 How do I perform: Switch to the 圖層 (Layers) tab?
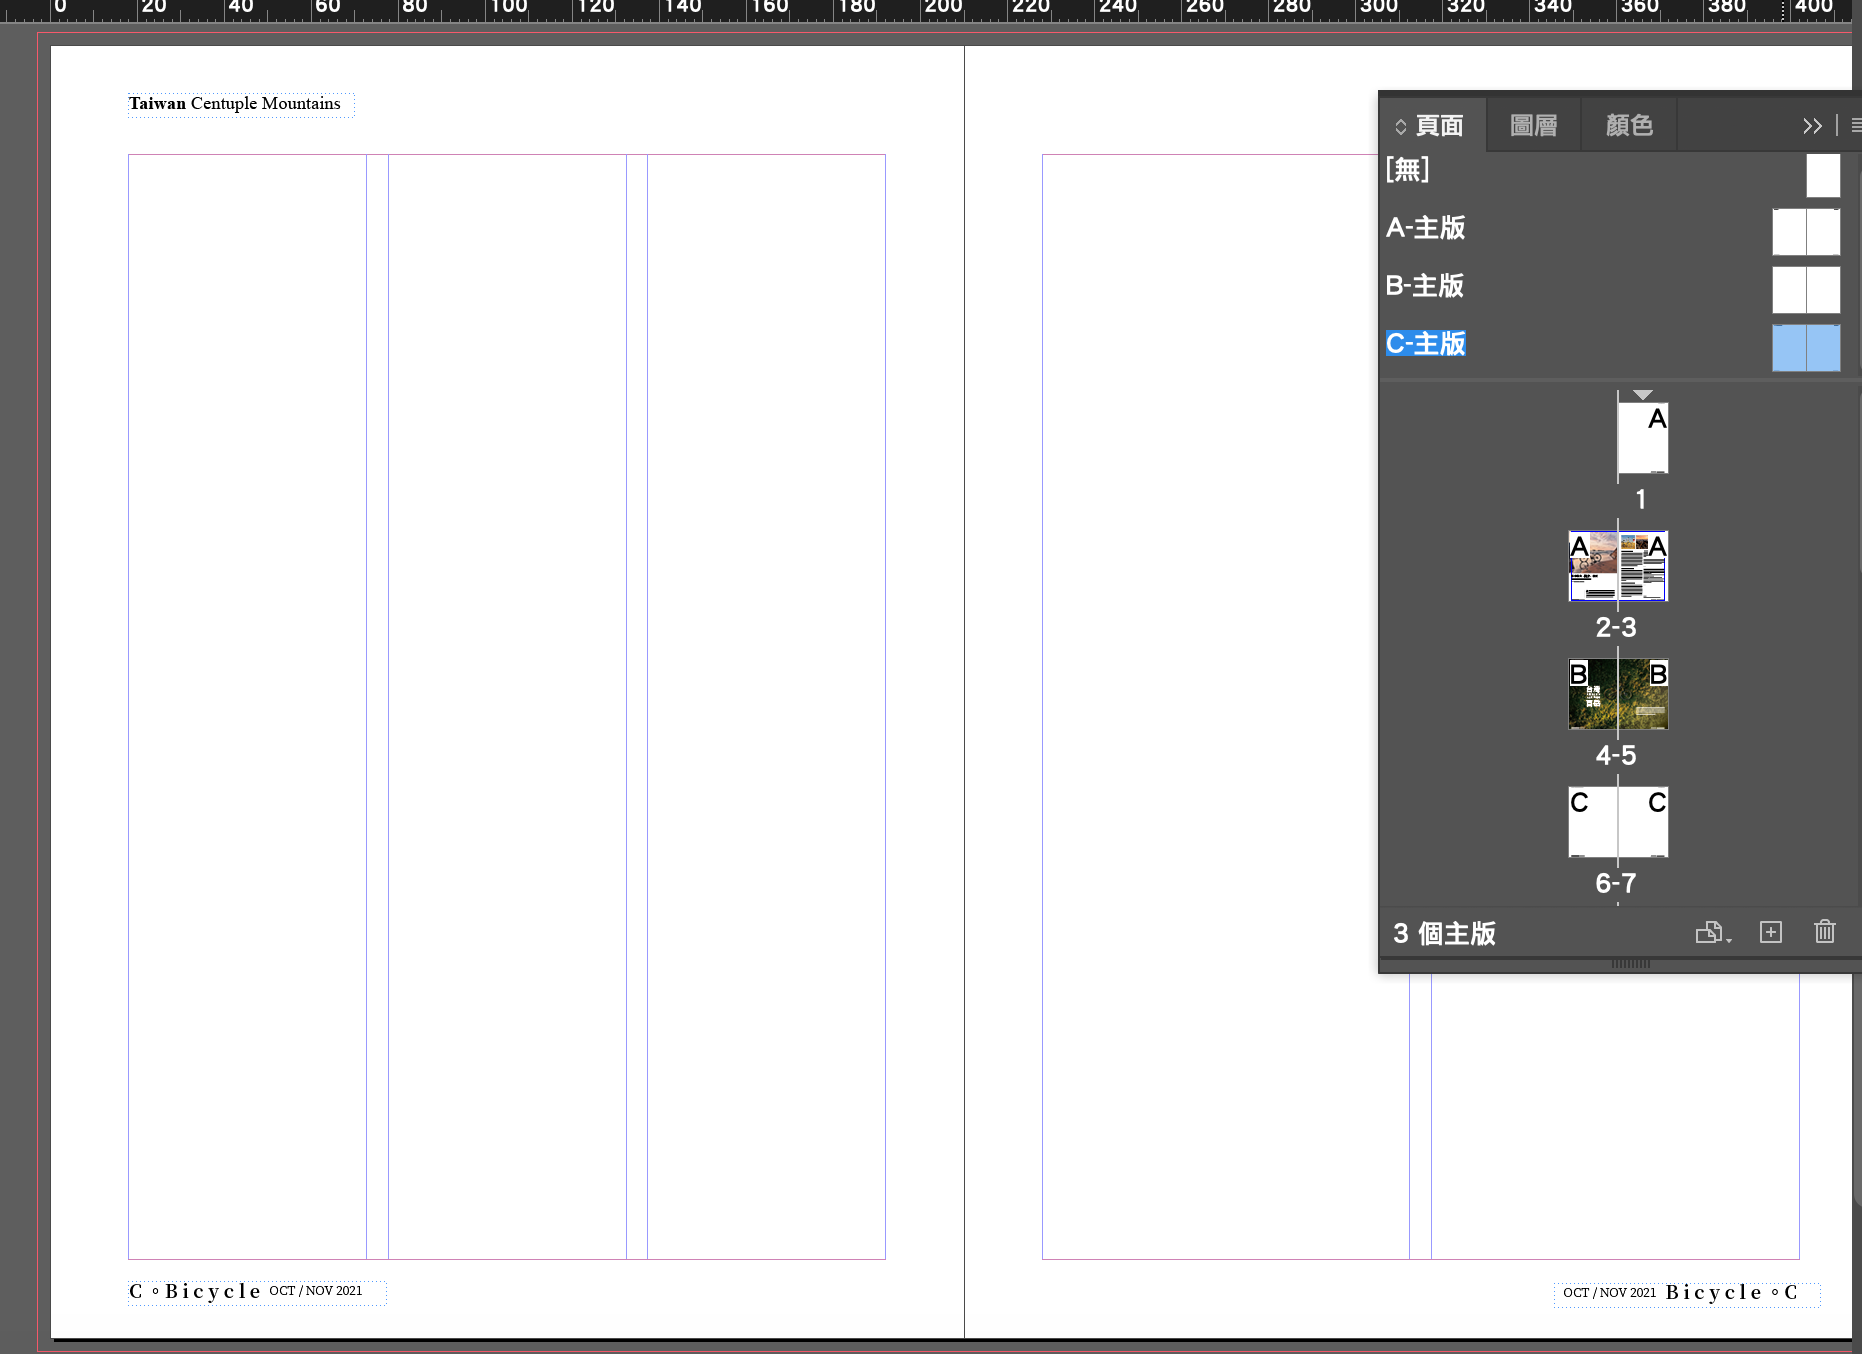(x=1533, y=126)
